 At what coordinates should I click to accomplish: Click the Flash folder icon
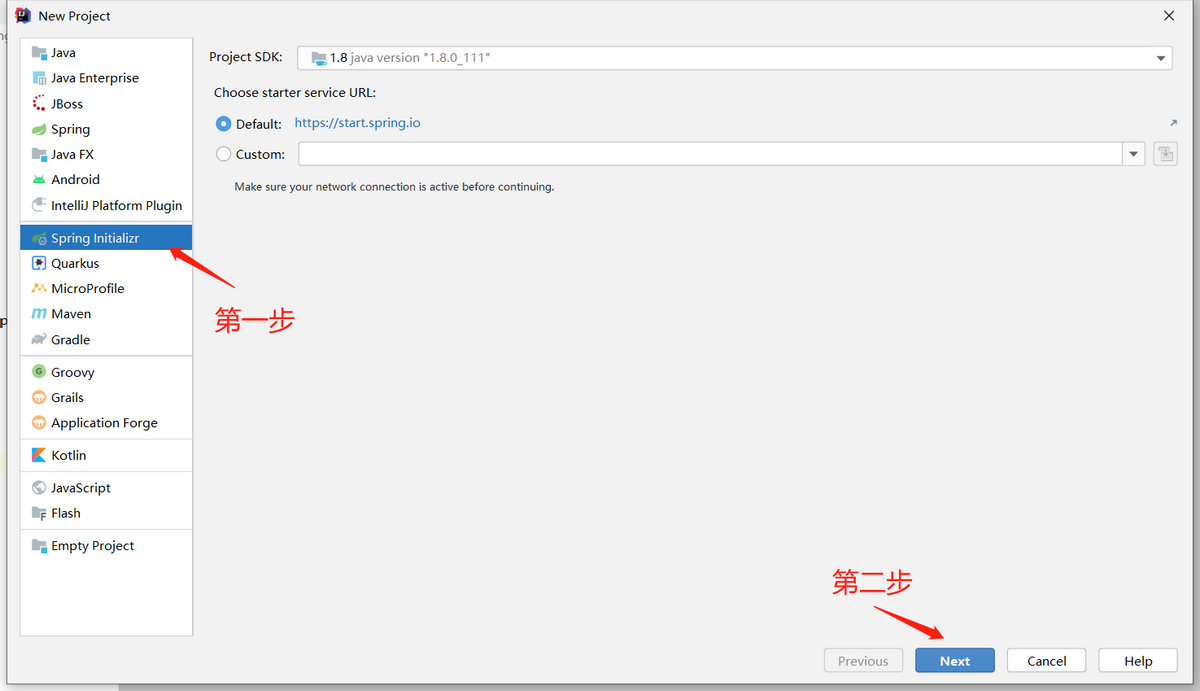[39, 513]
